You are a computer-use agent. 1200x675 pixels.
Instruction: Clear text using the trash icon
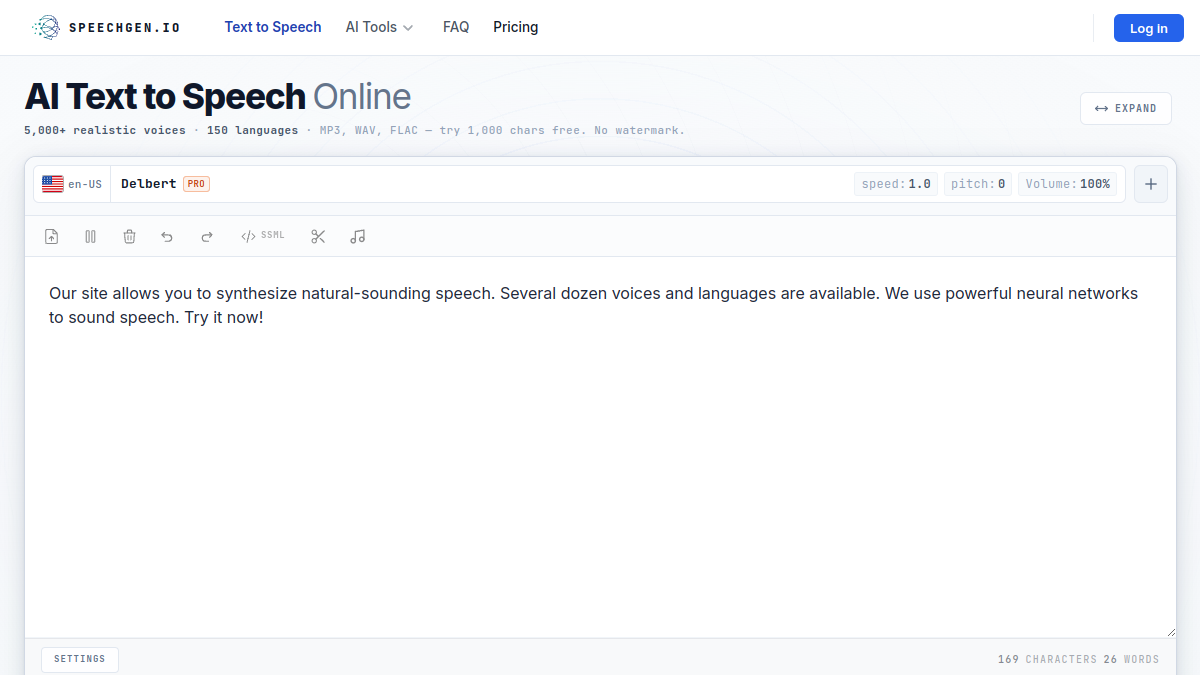coord(129,237)
